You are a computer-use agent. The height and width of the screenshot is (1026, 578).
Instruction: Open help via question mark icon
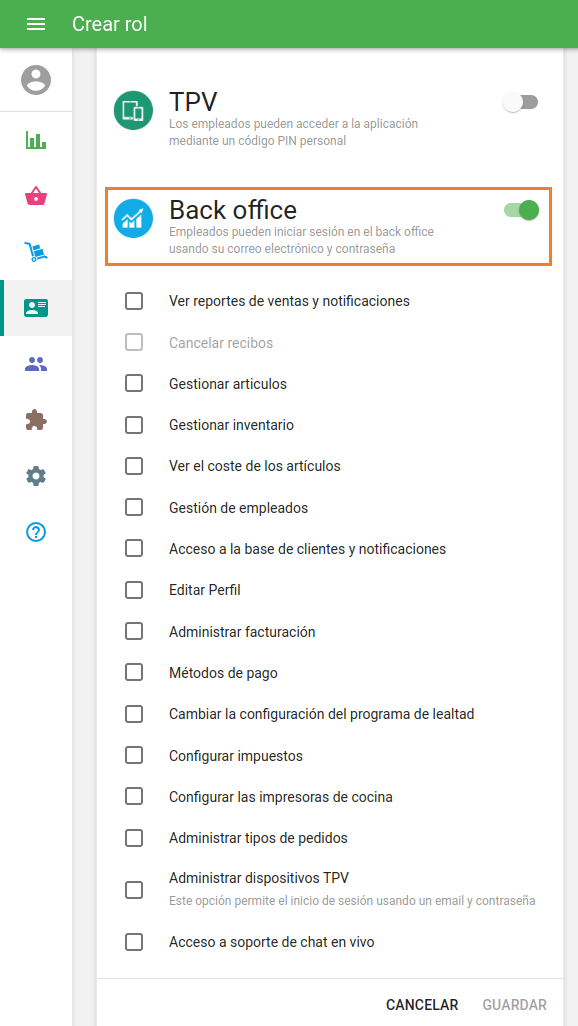36,532
